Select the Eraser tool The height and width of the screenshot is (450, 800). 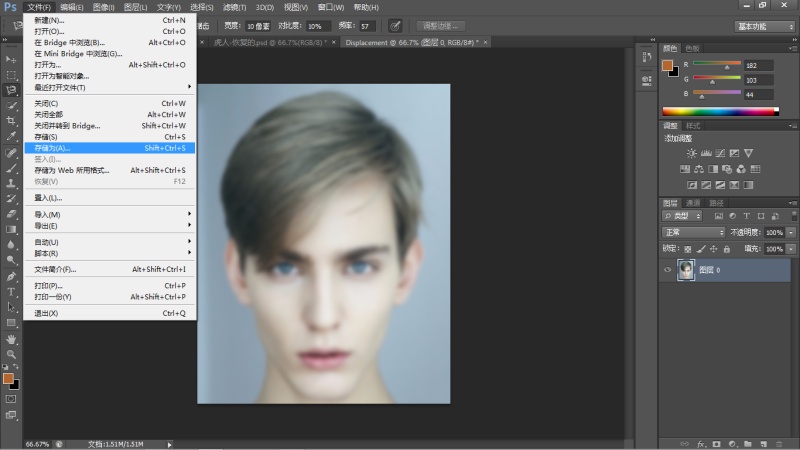pos(11,214)
